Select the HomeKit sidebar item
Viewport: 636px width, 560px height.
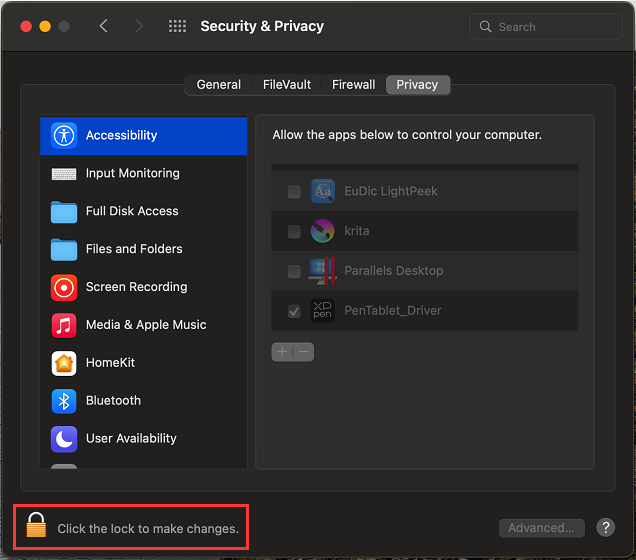pos(110,363)
